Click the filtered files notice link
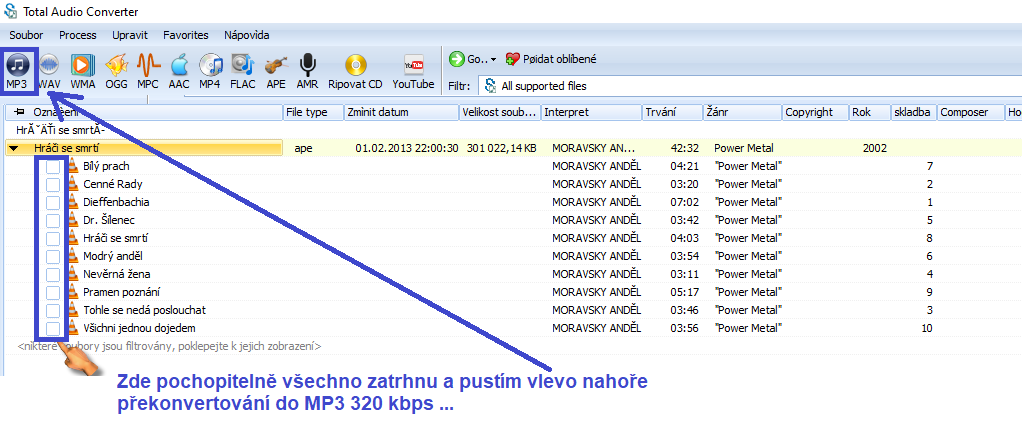Image resolution: width=1022 pixels, height=432 pixels. (168, 345)
